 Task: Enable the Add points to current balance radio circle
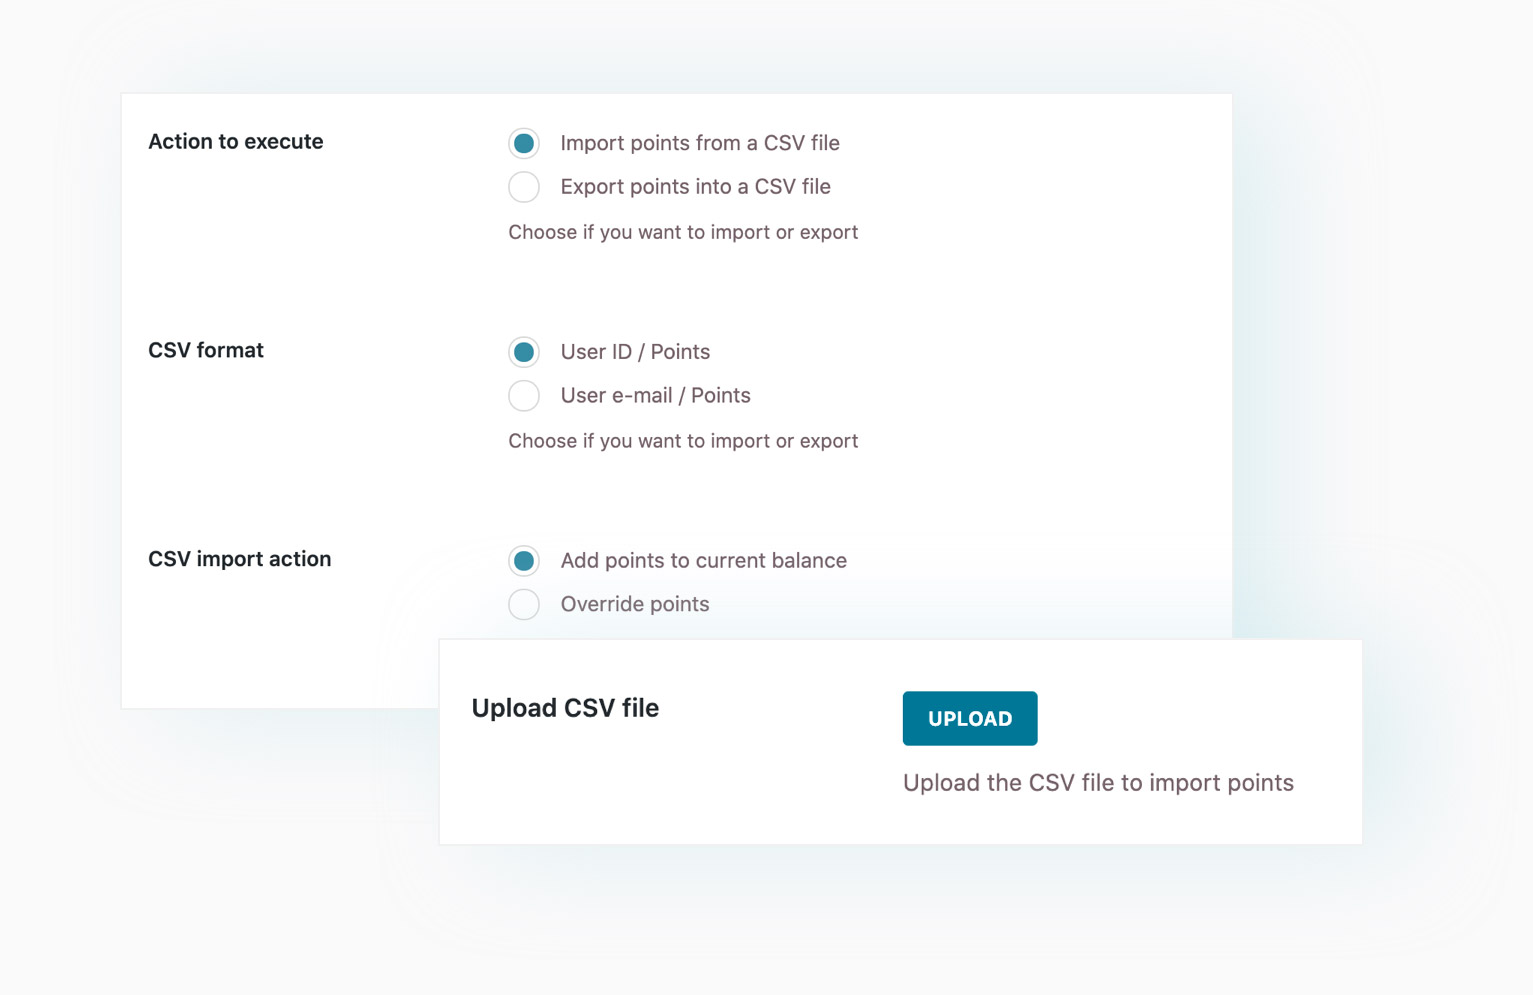click(x=524, y=561)
